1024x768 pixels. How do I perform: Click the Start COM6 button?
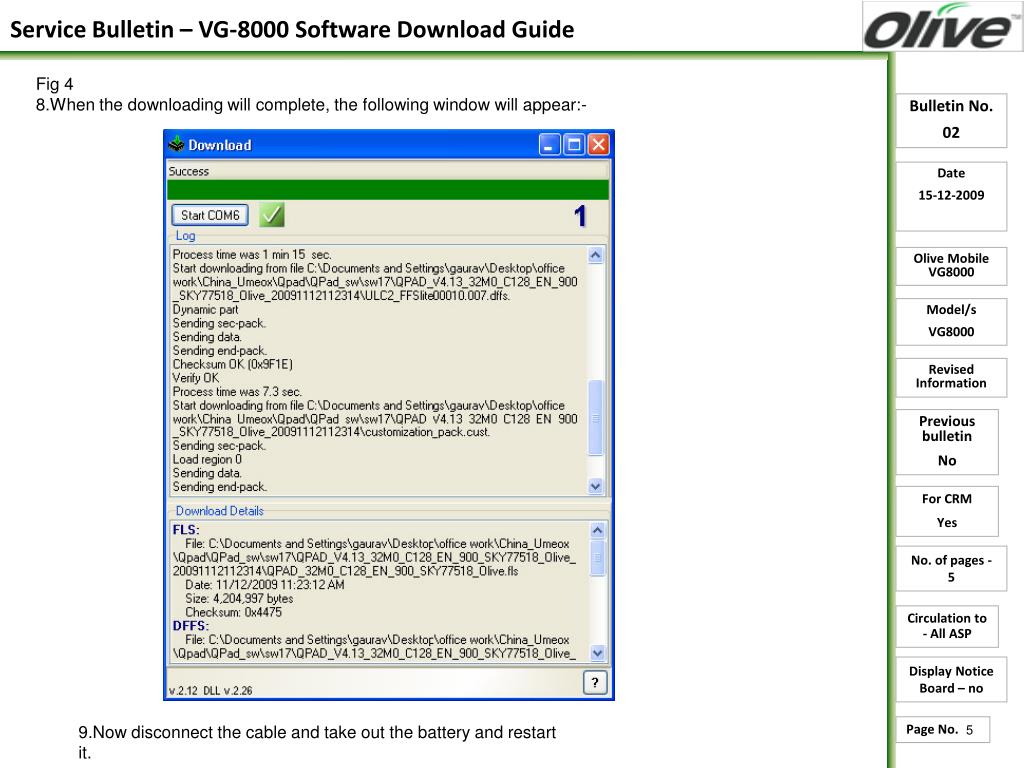click(x=210, y=215)
